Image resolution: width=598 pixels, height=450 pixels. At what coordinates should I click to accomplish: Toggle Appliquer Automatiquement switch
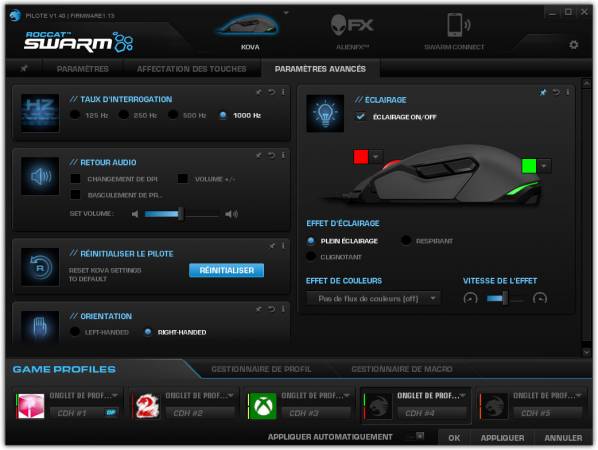coord(415,436)
